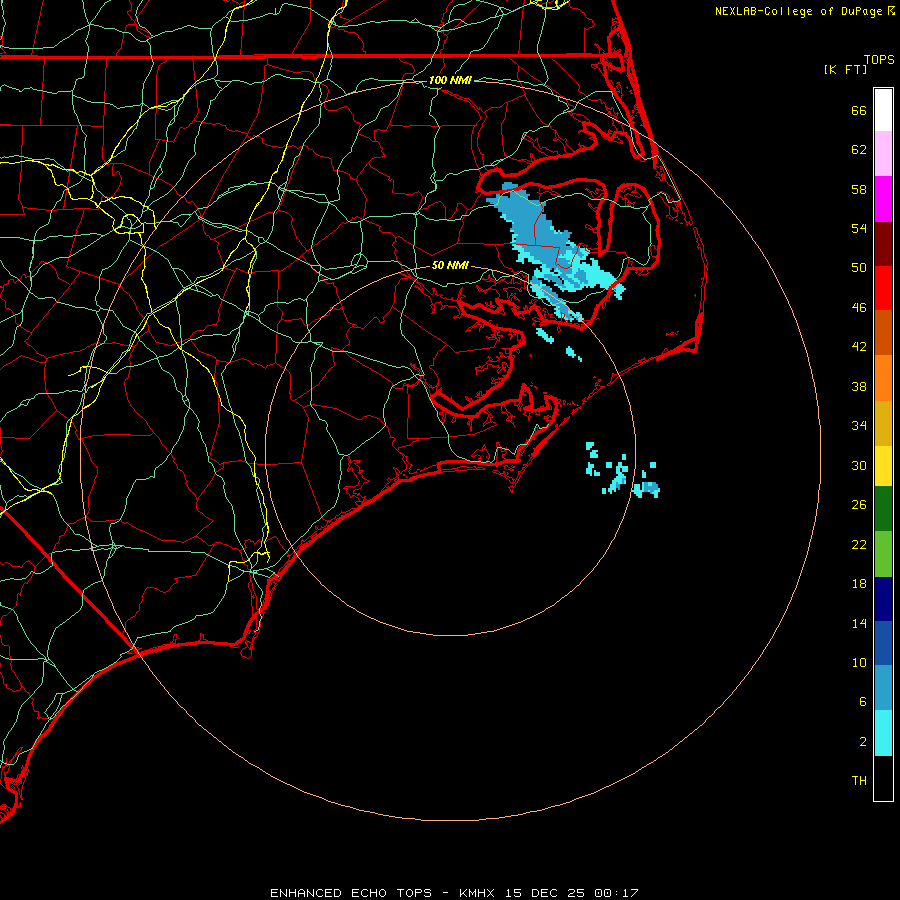Click the legend value 10
The width and height of the screenshot is (900, 900).
click(x=859, y=663)
